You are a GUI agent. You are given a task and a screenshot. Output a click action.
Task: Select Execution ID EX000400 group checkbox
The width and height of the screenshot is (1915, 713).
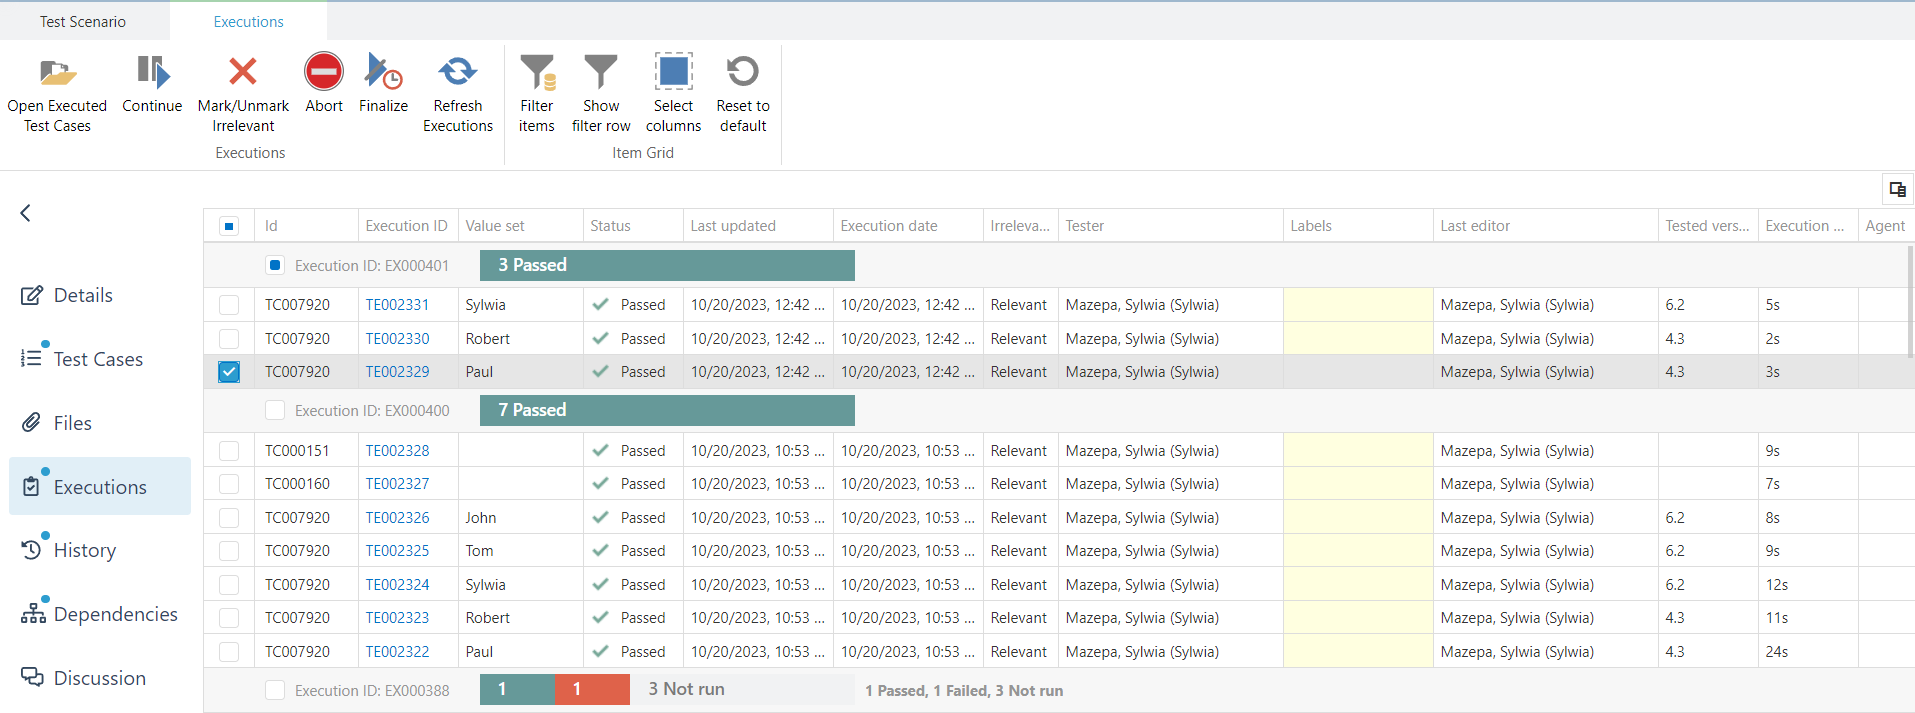(275, 411)
